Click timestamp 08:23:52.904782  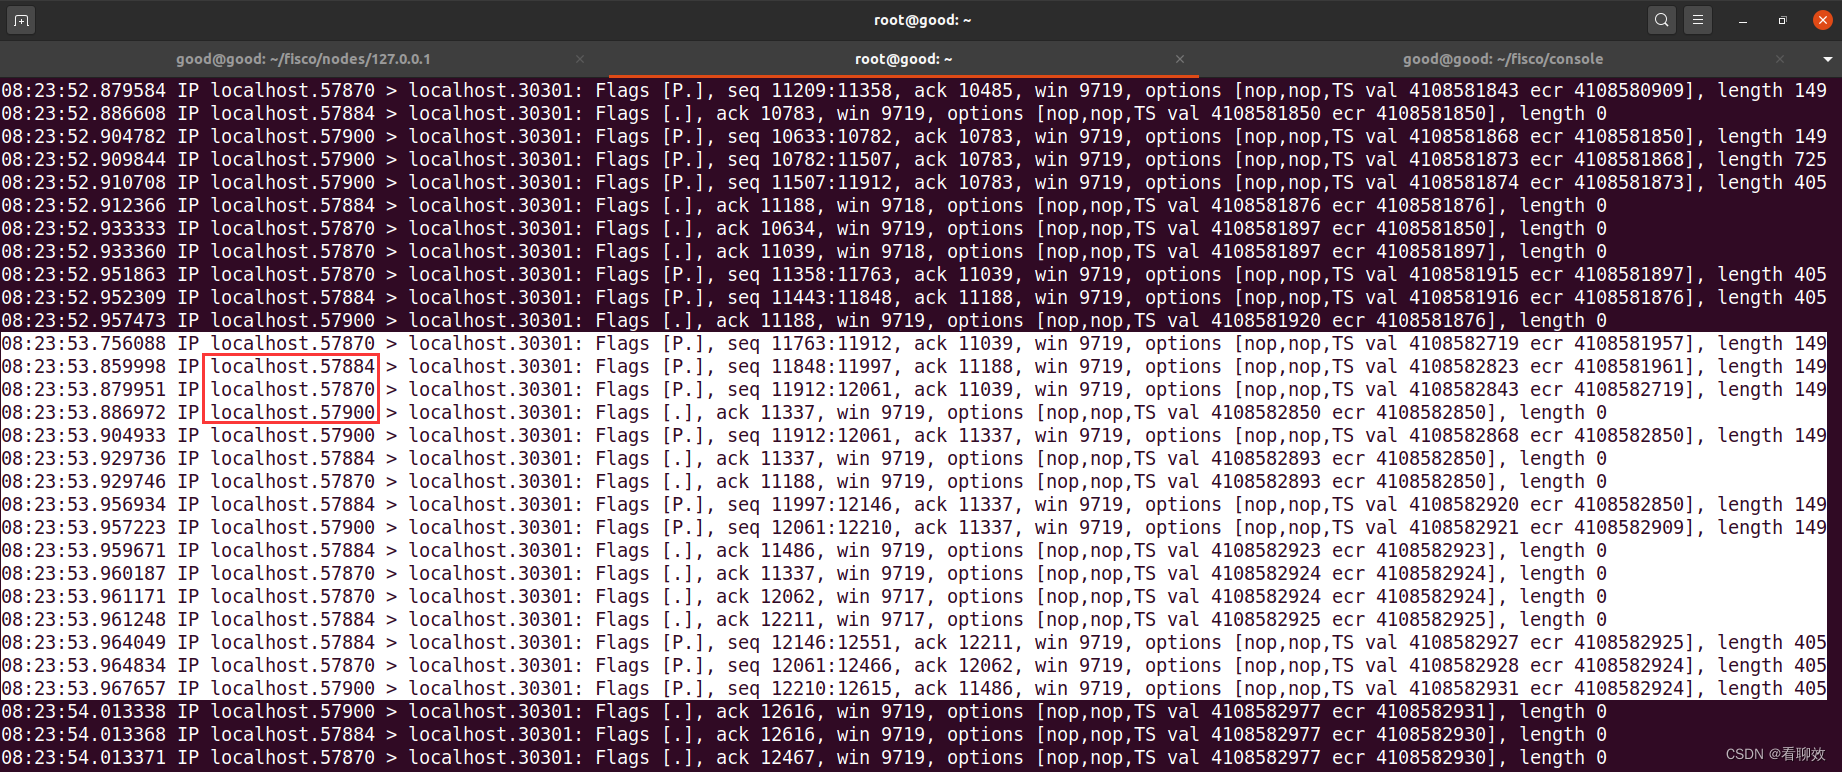84,137
